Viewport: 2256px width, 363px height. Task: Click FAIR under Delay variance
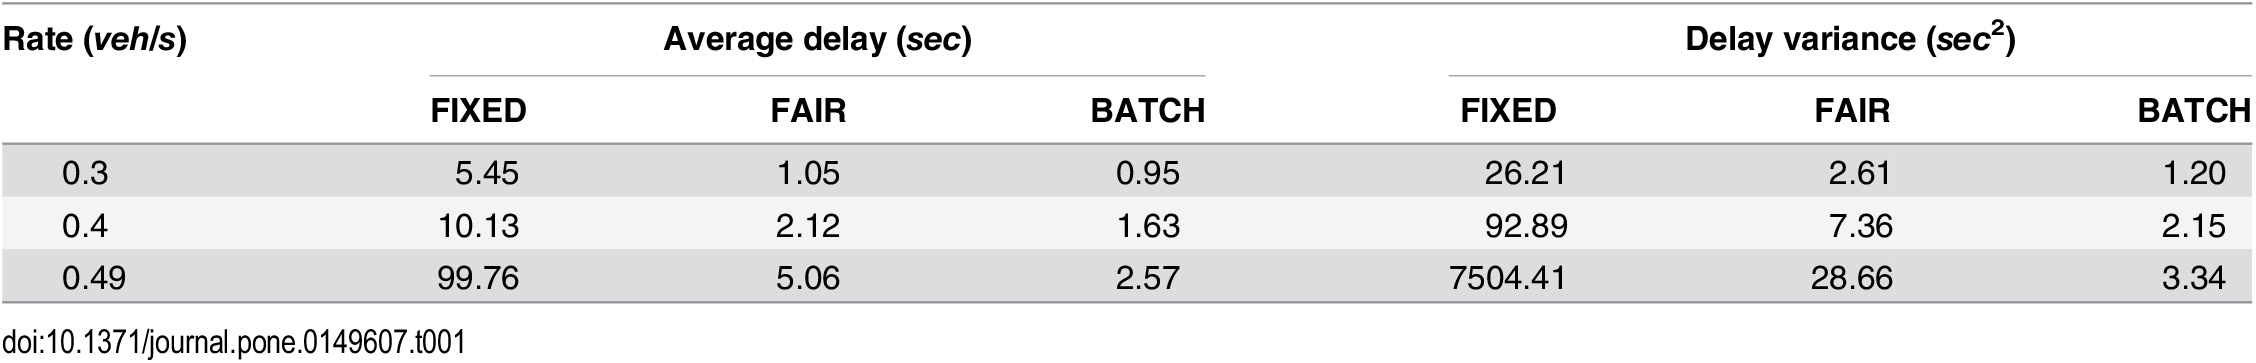1852,111
